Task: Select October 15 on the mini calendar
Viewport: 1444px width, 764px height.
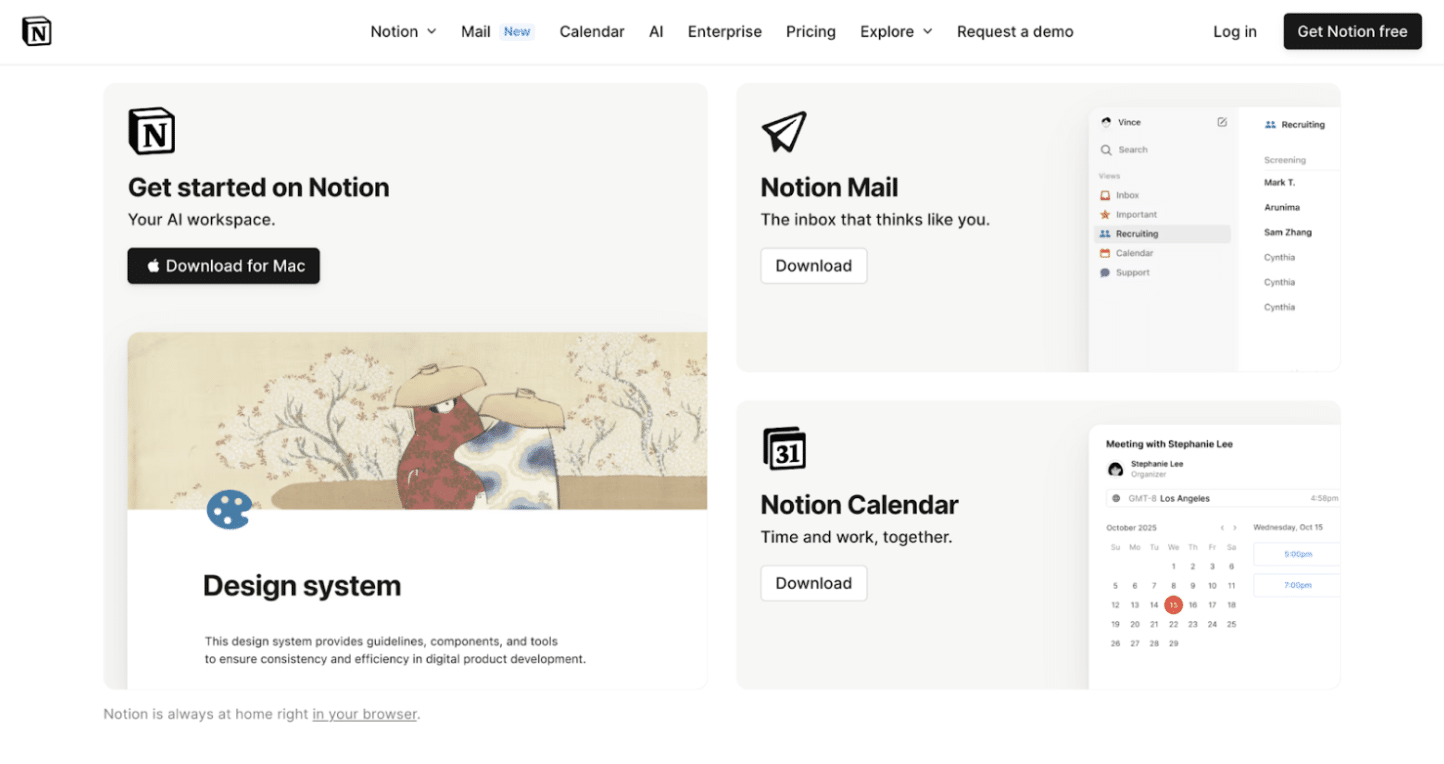Action: pyautogui.click(x=1173, y=604)
